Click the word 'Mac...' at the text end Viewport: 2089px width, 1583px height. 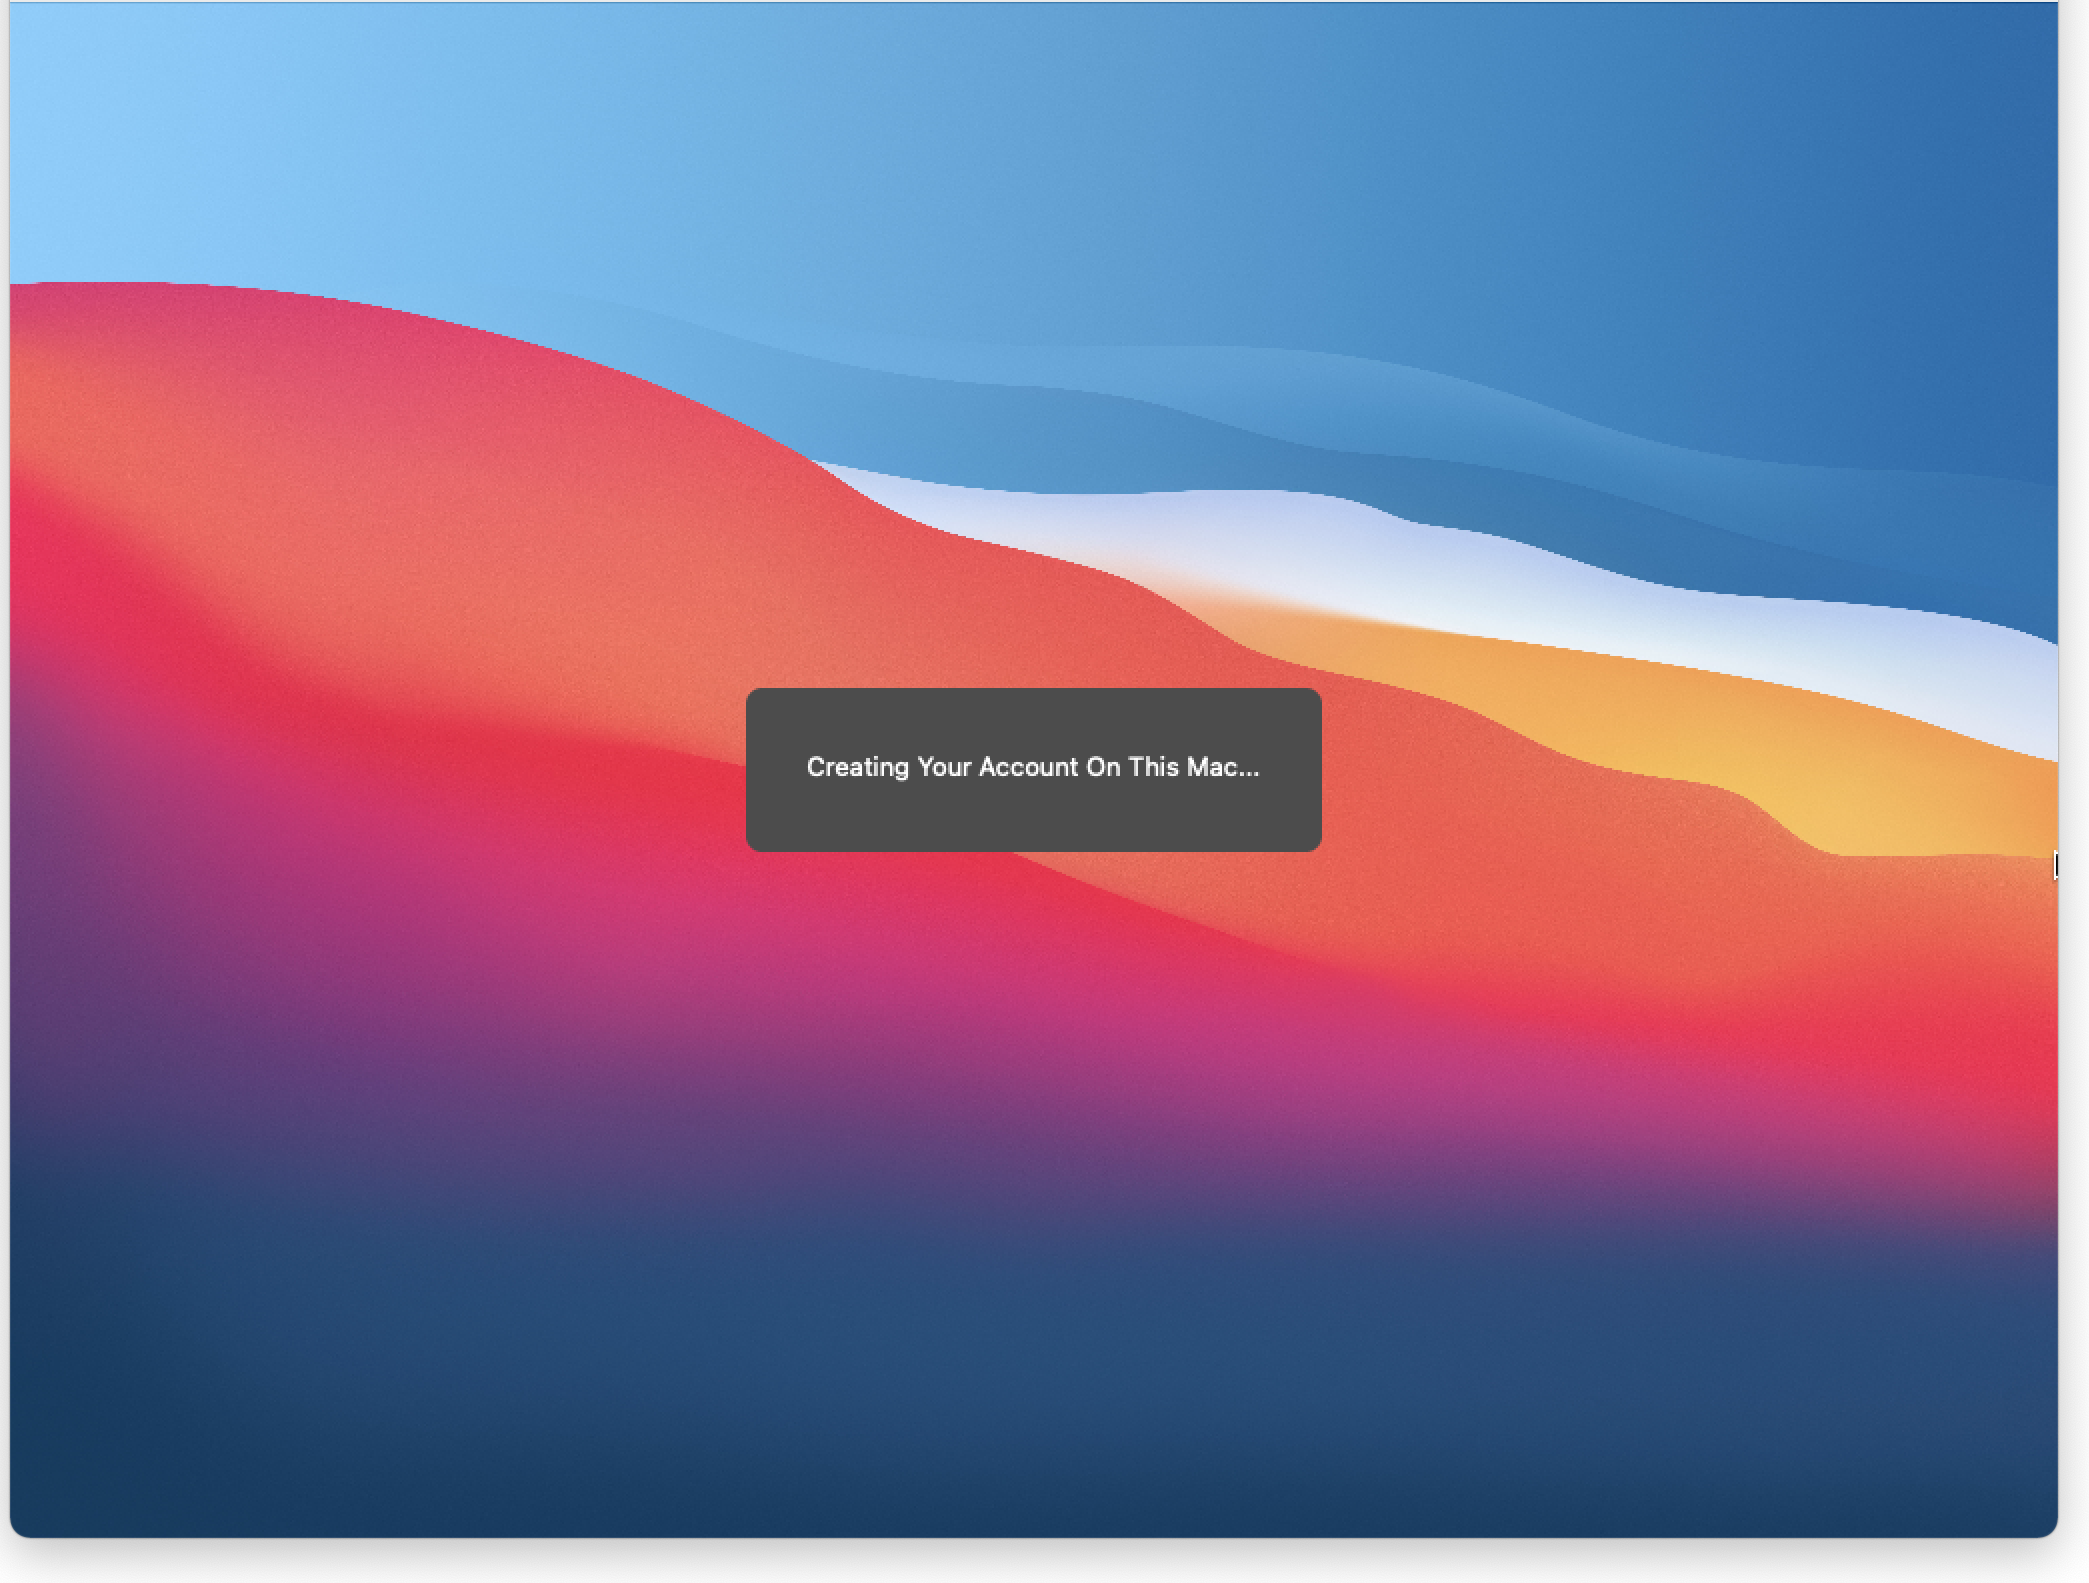(1221, 767)
